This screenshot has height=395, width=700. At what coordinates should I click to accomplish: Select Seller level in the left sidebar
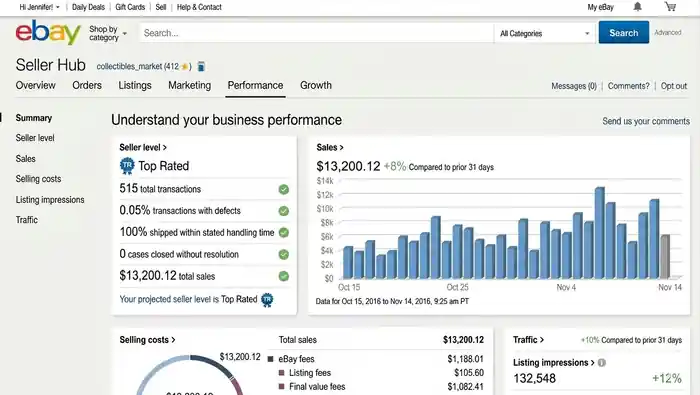point(35,138)
